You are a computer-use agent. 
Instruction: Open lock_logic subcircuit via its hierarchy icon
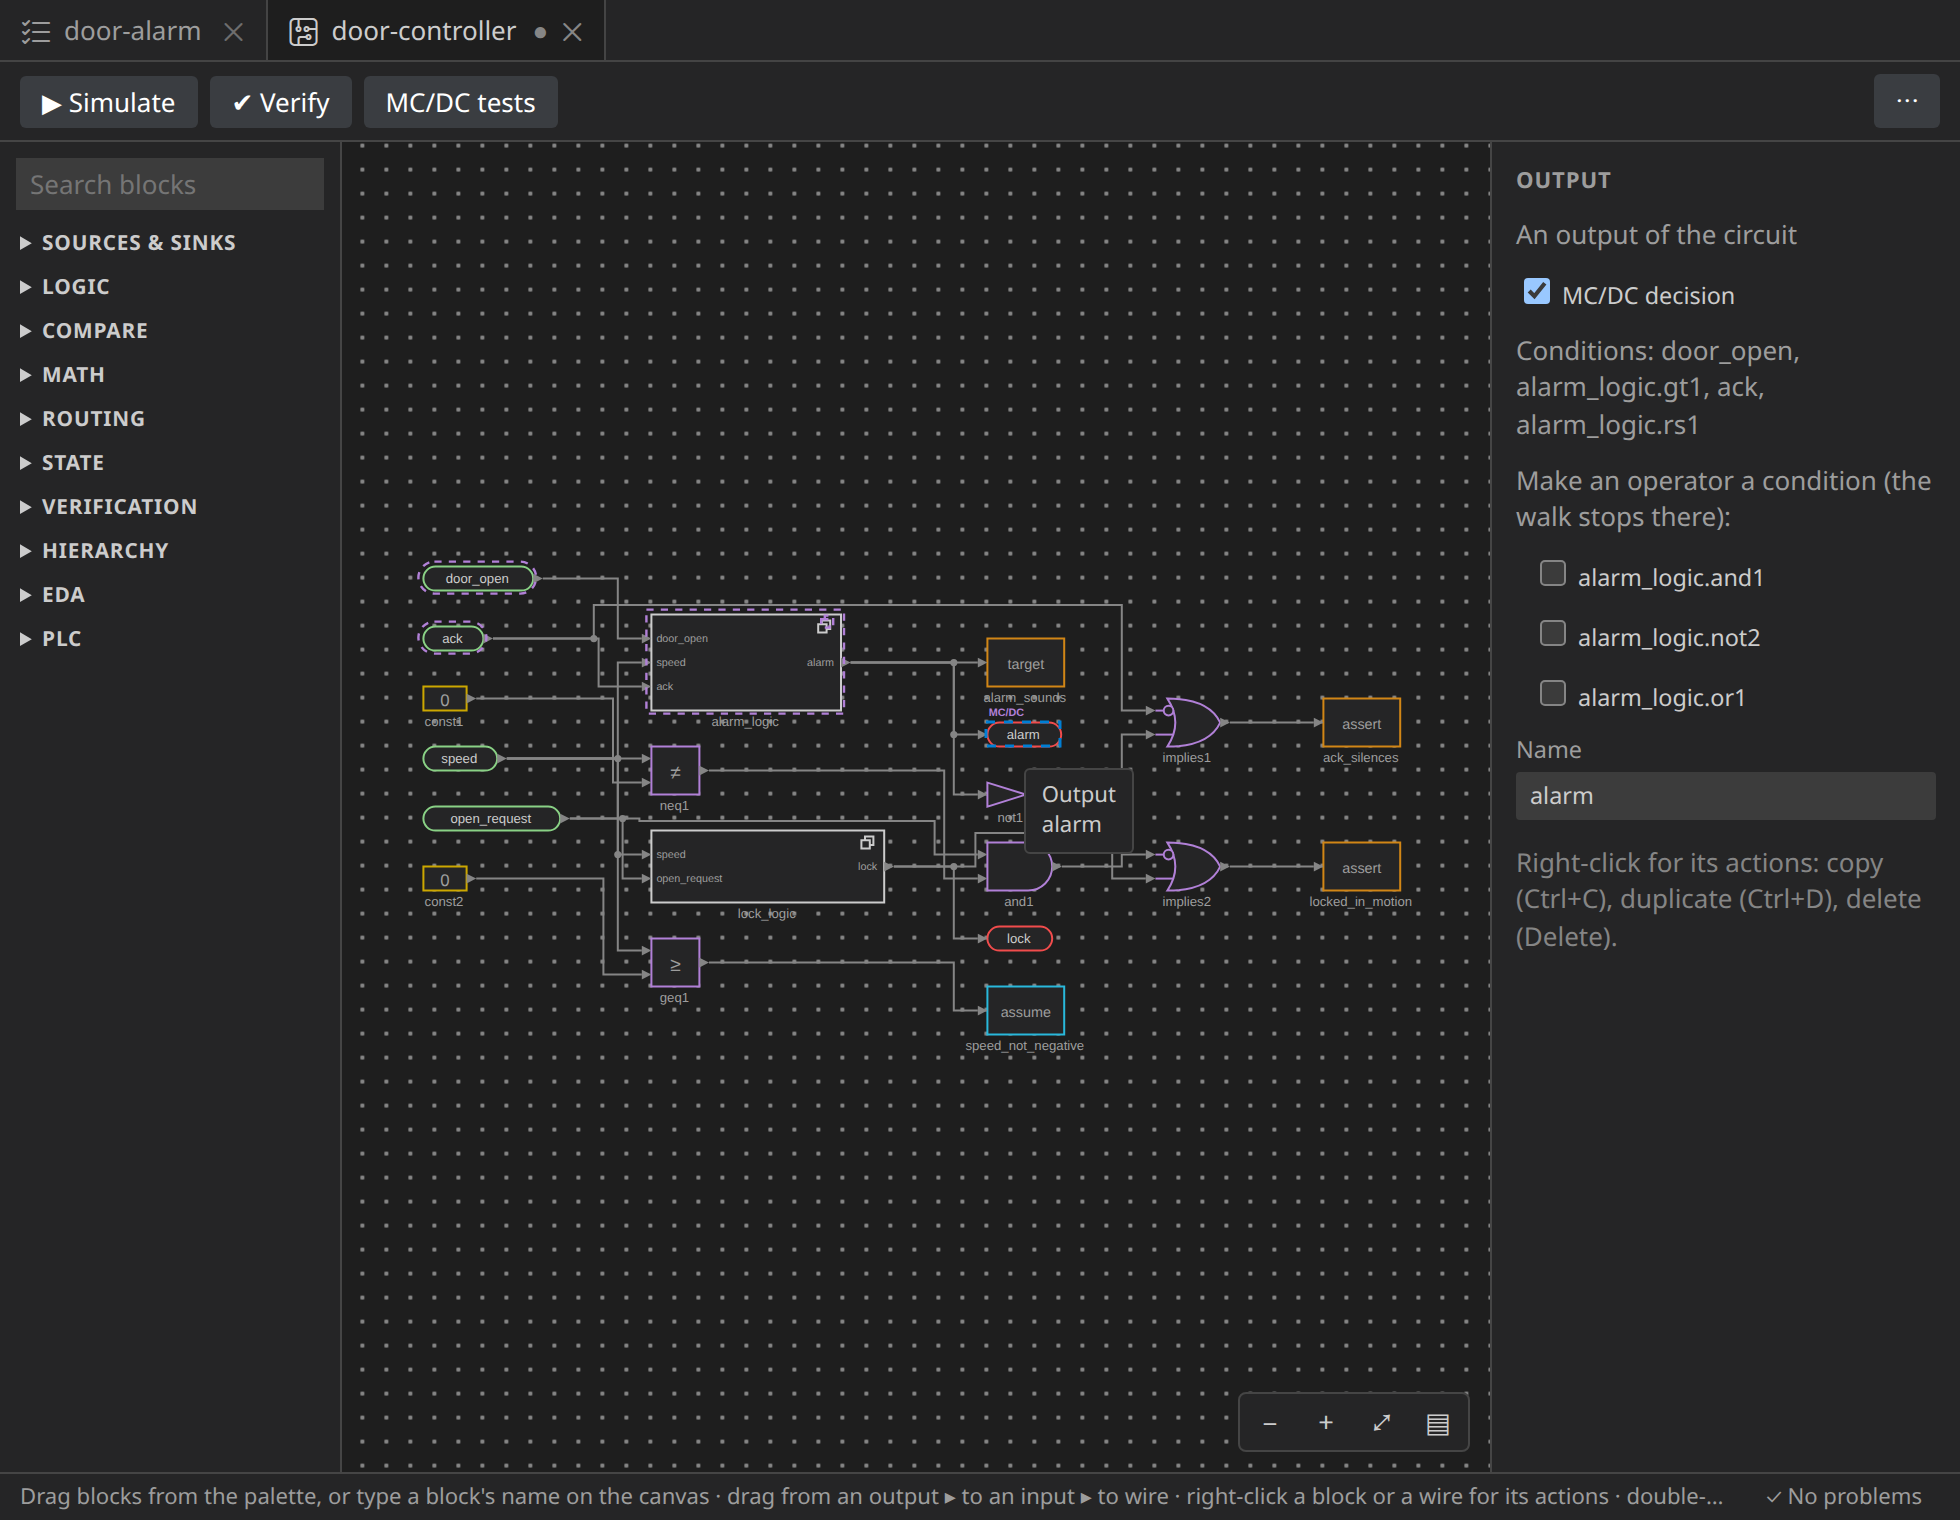pyautogui.click(x=867, y=842)
